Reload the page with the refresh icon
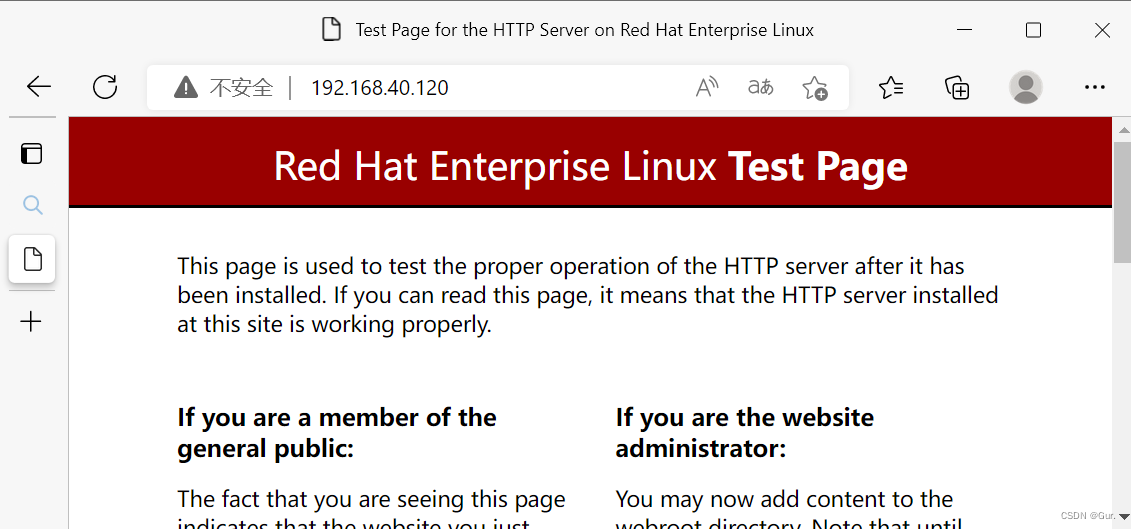The height and width of the screenshot is (529, 1131). point(105,87)
